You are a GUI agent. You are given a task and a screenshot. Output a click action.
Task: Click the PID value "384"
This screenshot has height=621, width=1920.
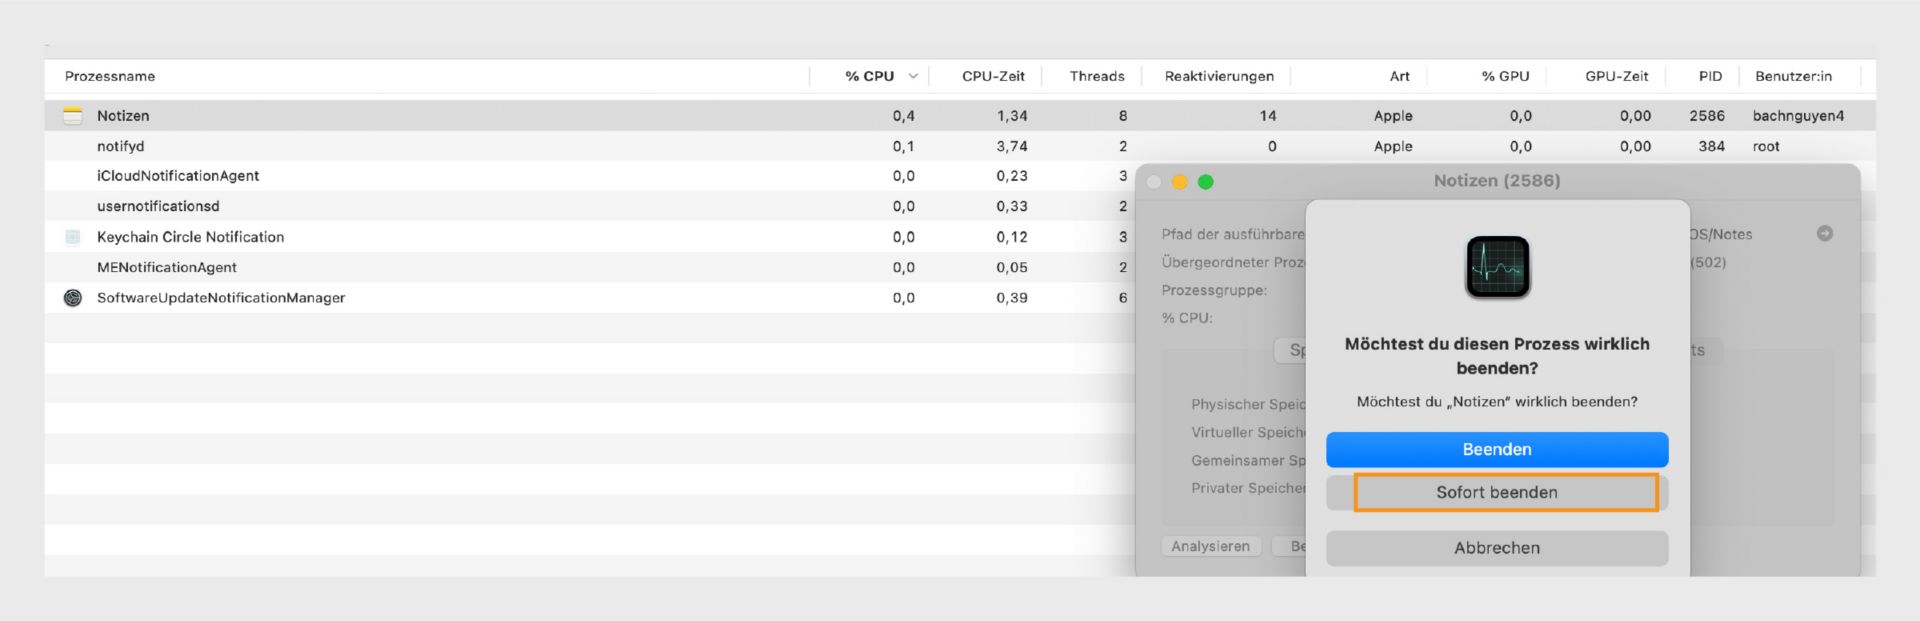pyautogui.click(x=1712, y=146)
